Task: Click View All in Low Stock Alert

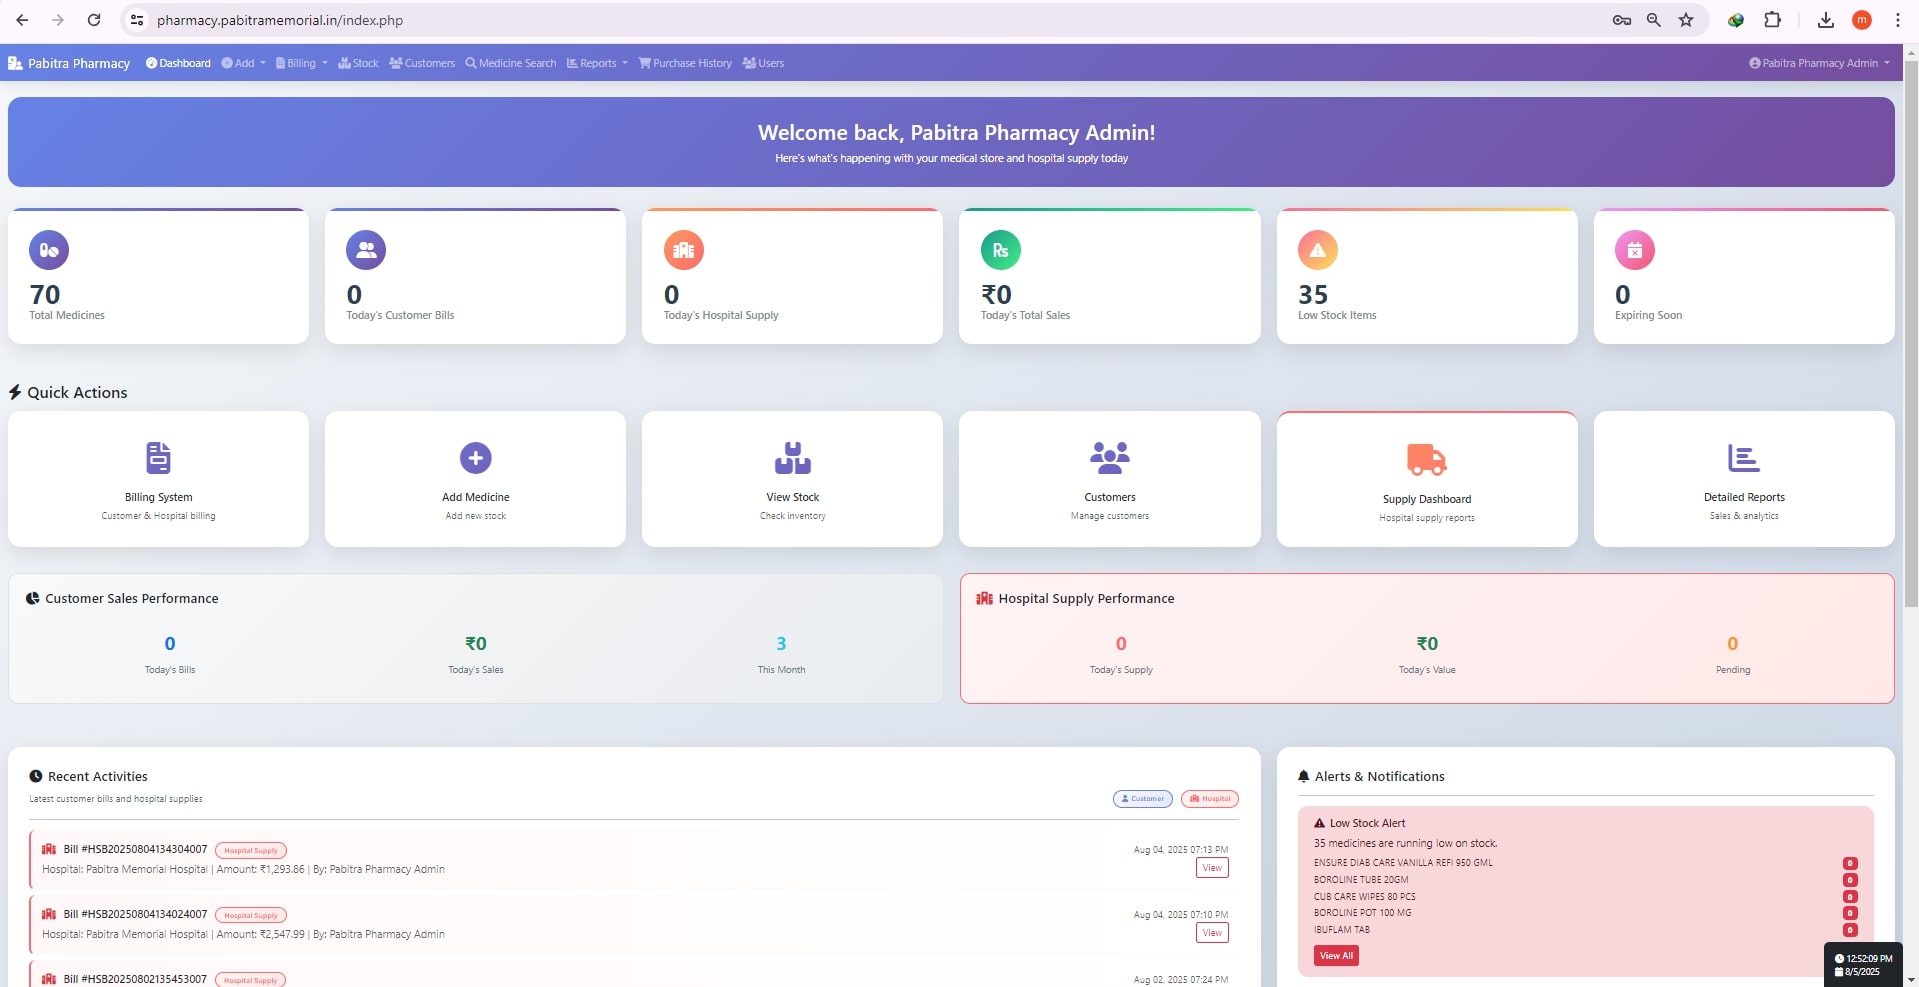Action: [x=1335, y=955]
